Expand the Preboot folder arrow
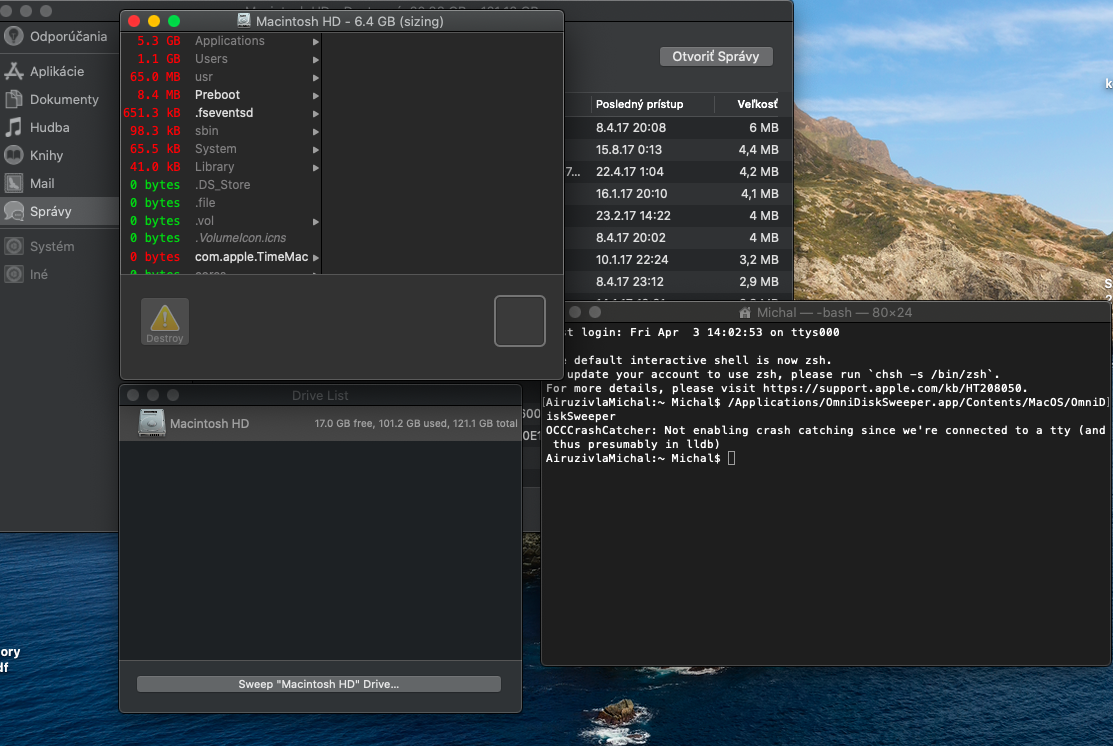The image size is (1113, 746). coord(316,96)
